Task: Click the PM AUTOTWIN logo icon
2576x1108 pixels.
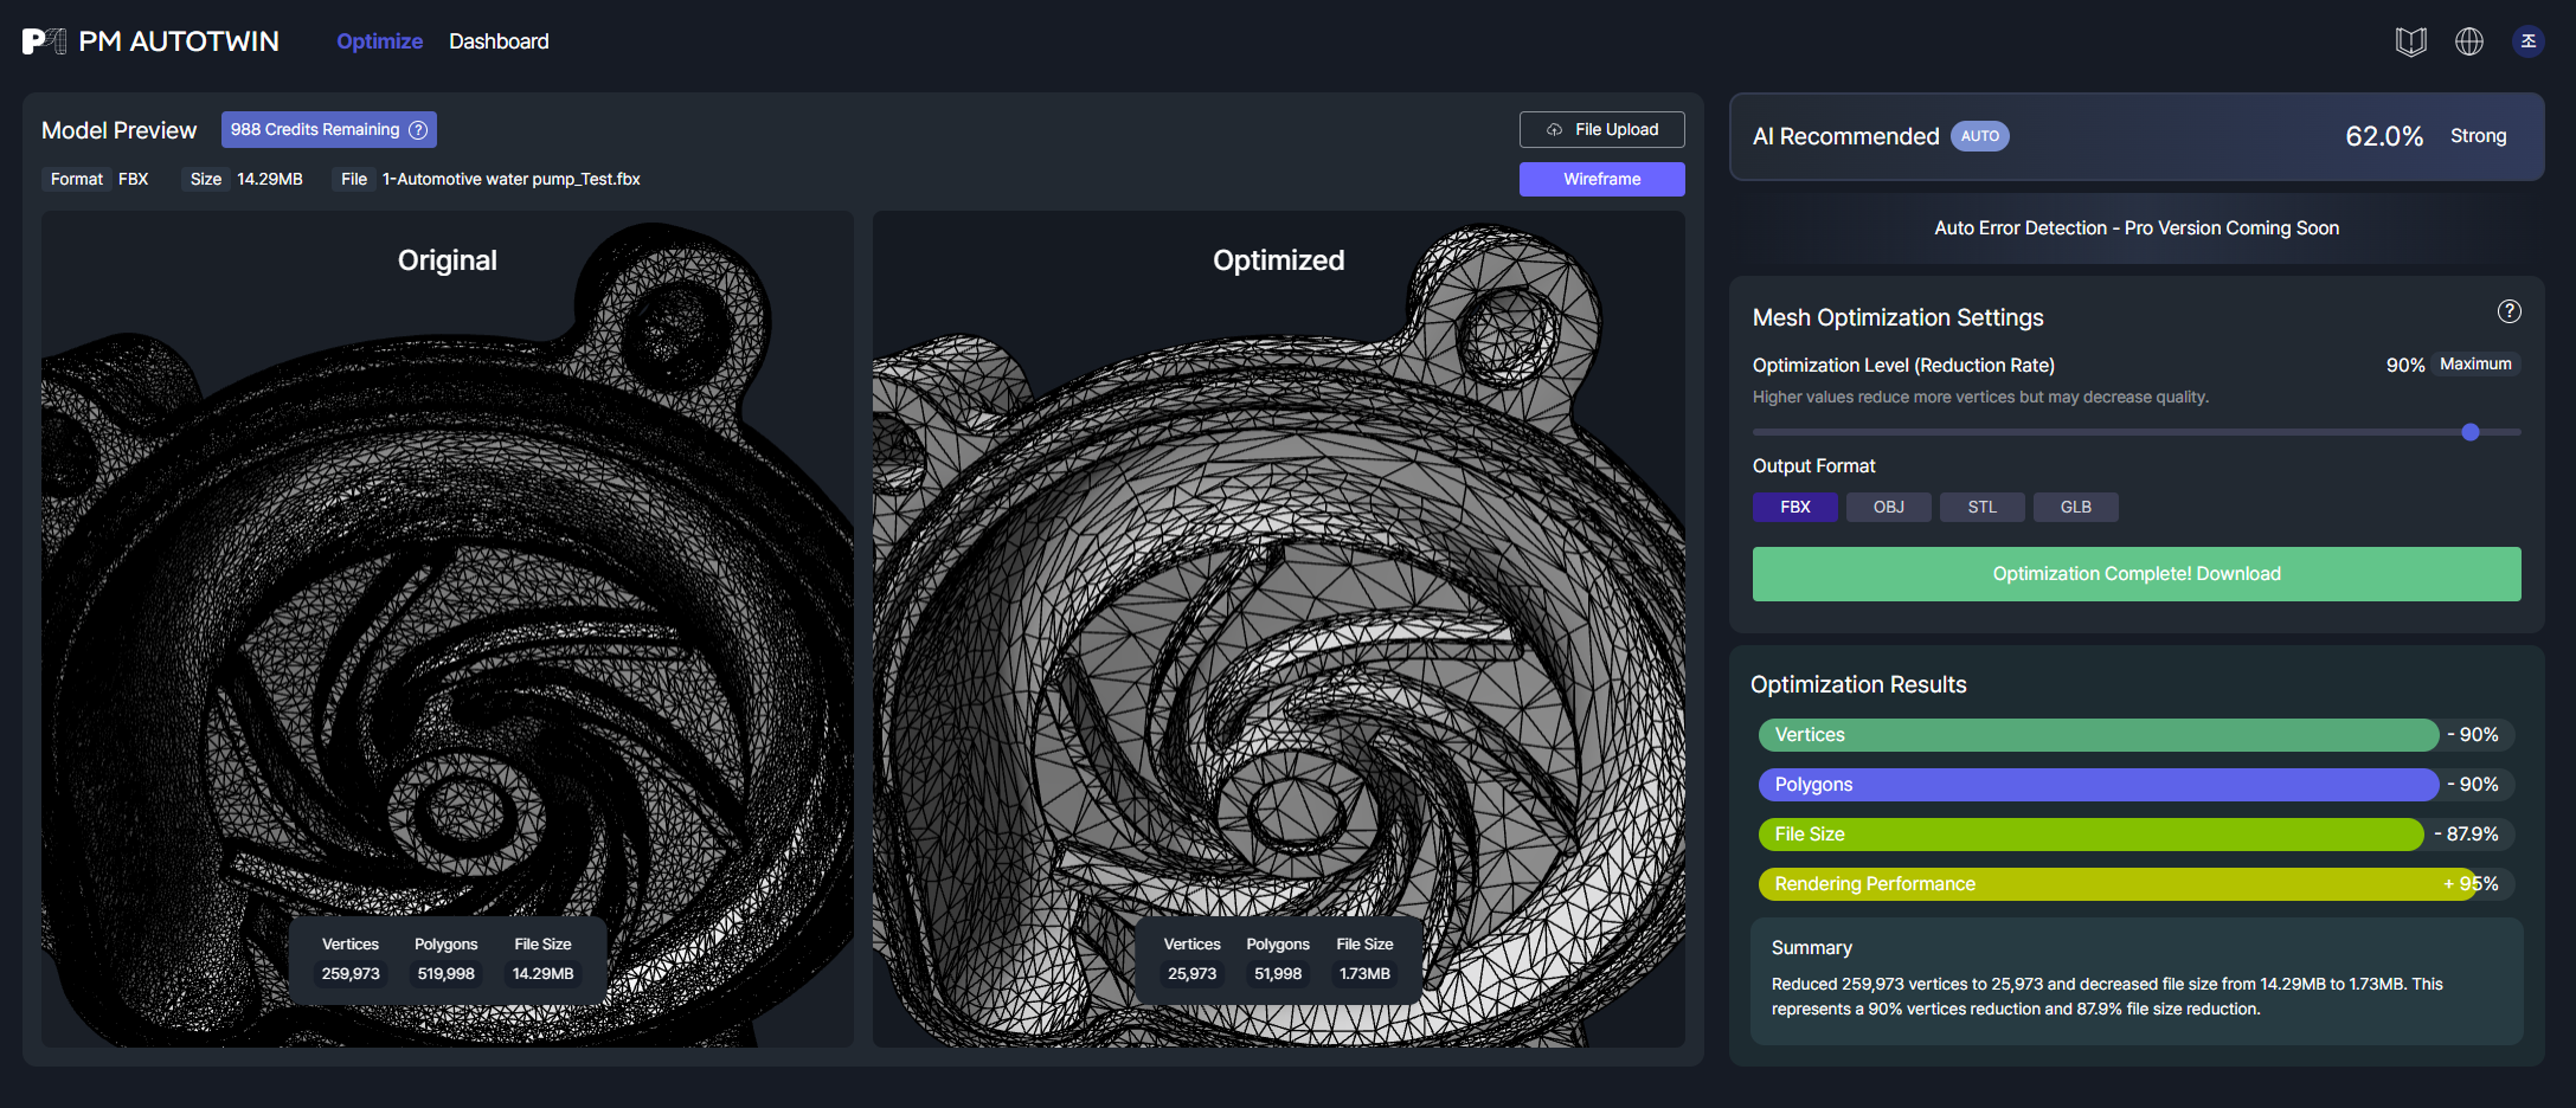Action: coord(44,41)
